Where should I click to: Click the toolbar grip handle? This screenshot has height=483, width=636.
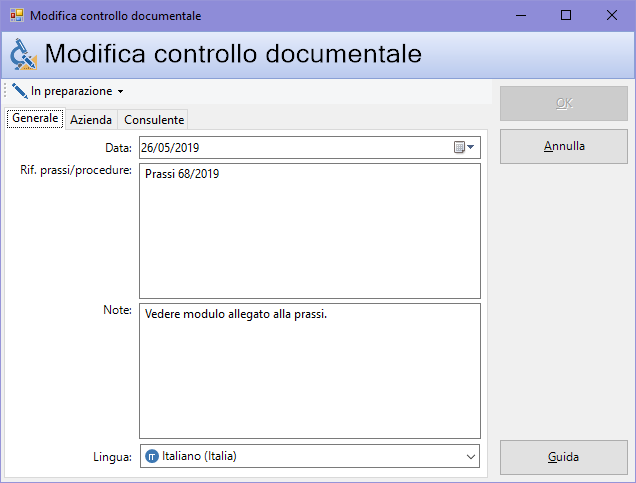click(x=5, y=90)
